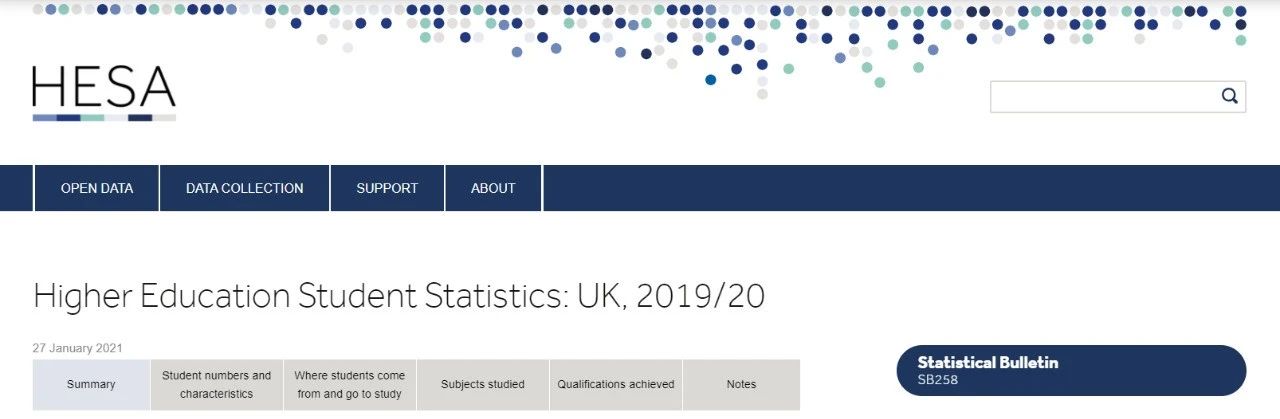
Task: Open the DATA COLLECTION menu
Action: tap(244, 188)
